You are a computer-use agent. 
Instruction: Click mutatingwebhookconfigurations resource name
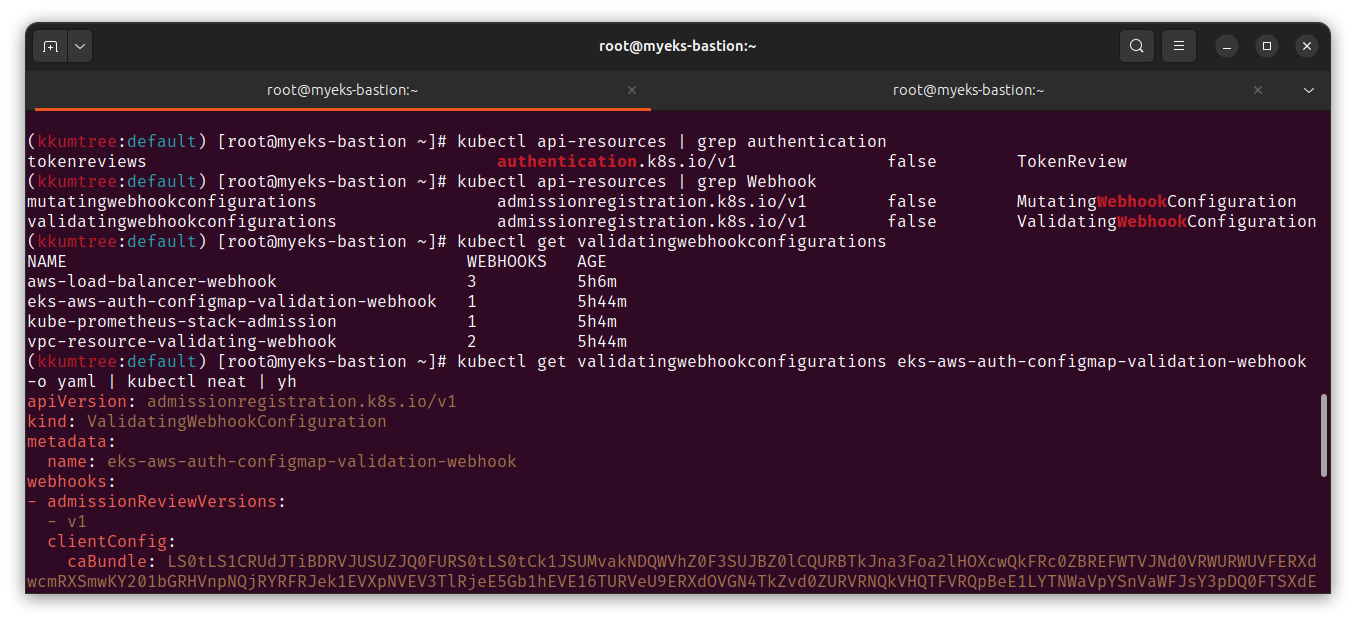point(172,202)
